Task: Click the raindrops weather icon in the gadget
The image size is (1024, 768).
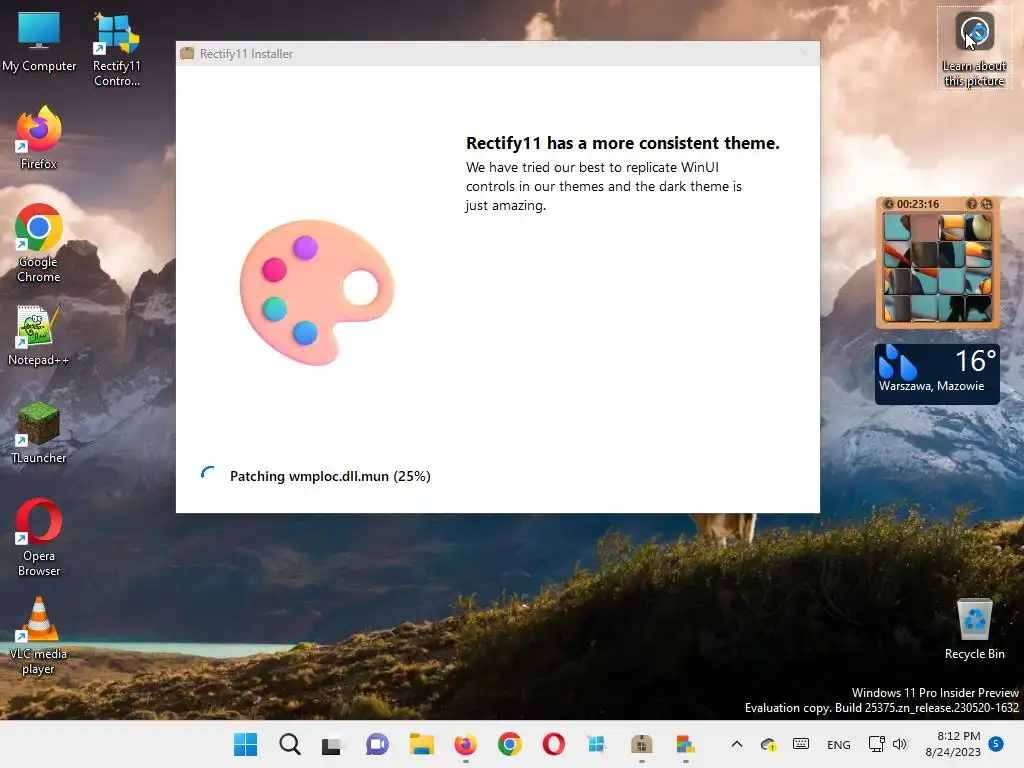Action: (x=897, y=362)
